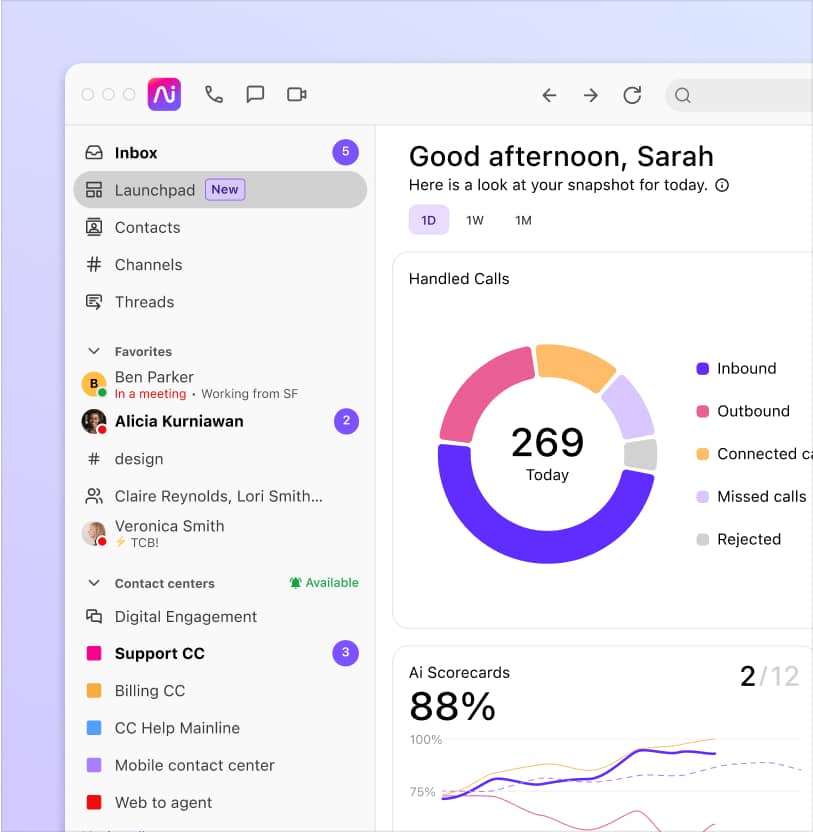Open the messages chat icon
Viewport: 813px width, 832px height.
tap(255, 93)
